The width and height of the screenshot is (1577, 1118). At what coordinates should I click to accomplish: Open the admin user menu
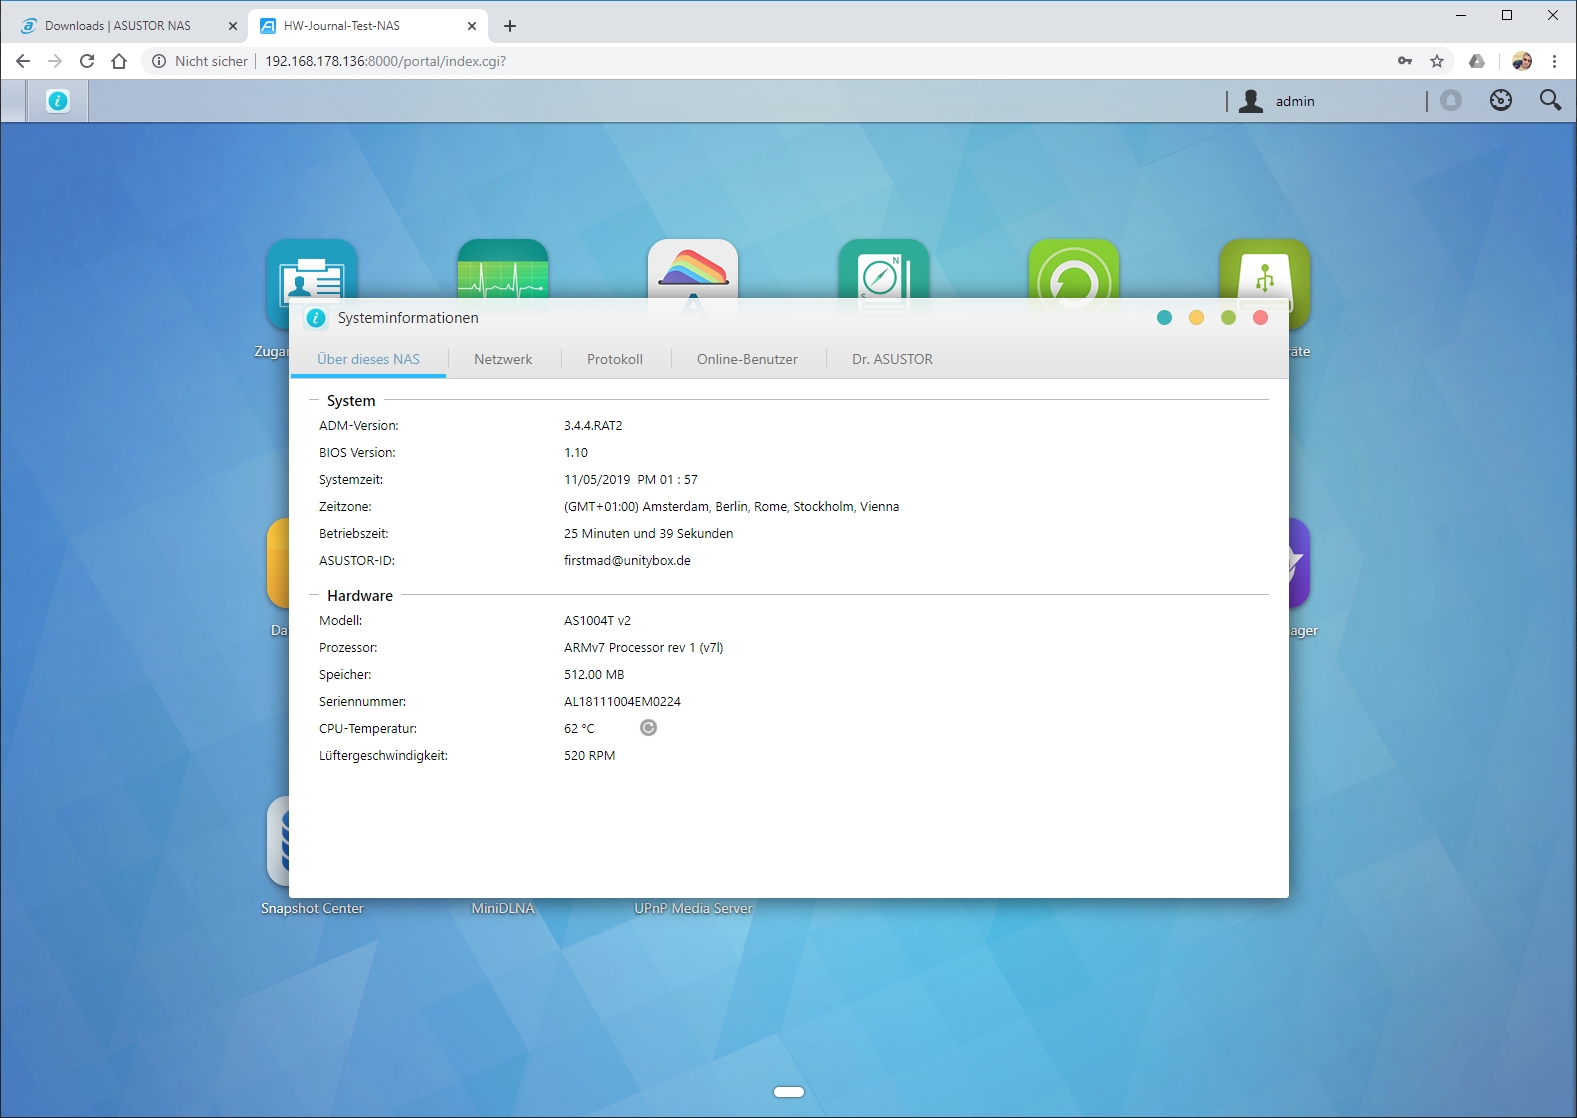click(x=1277, y=101)
